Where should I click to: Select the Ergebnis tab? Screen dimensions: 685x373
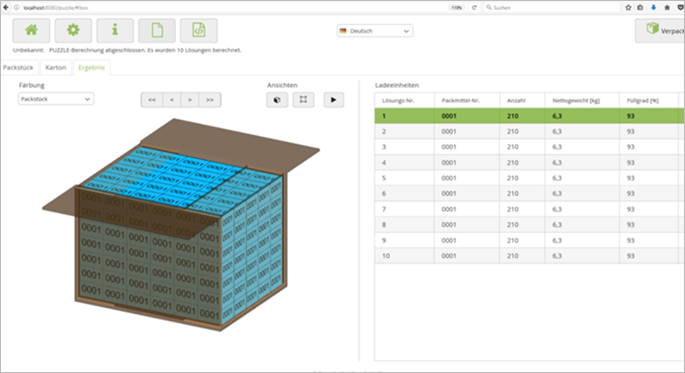pyautogui.click(x=91, y=68)
